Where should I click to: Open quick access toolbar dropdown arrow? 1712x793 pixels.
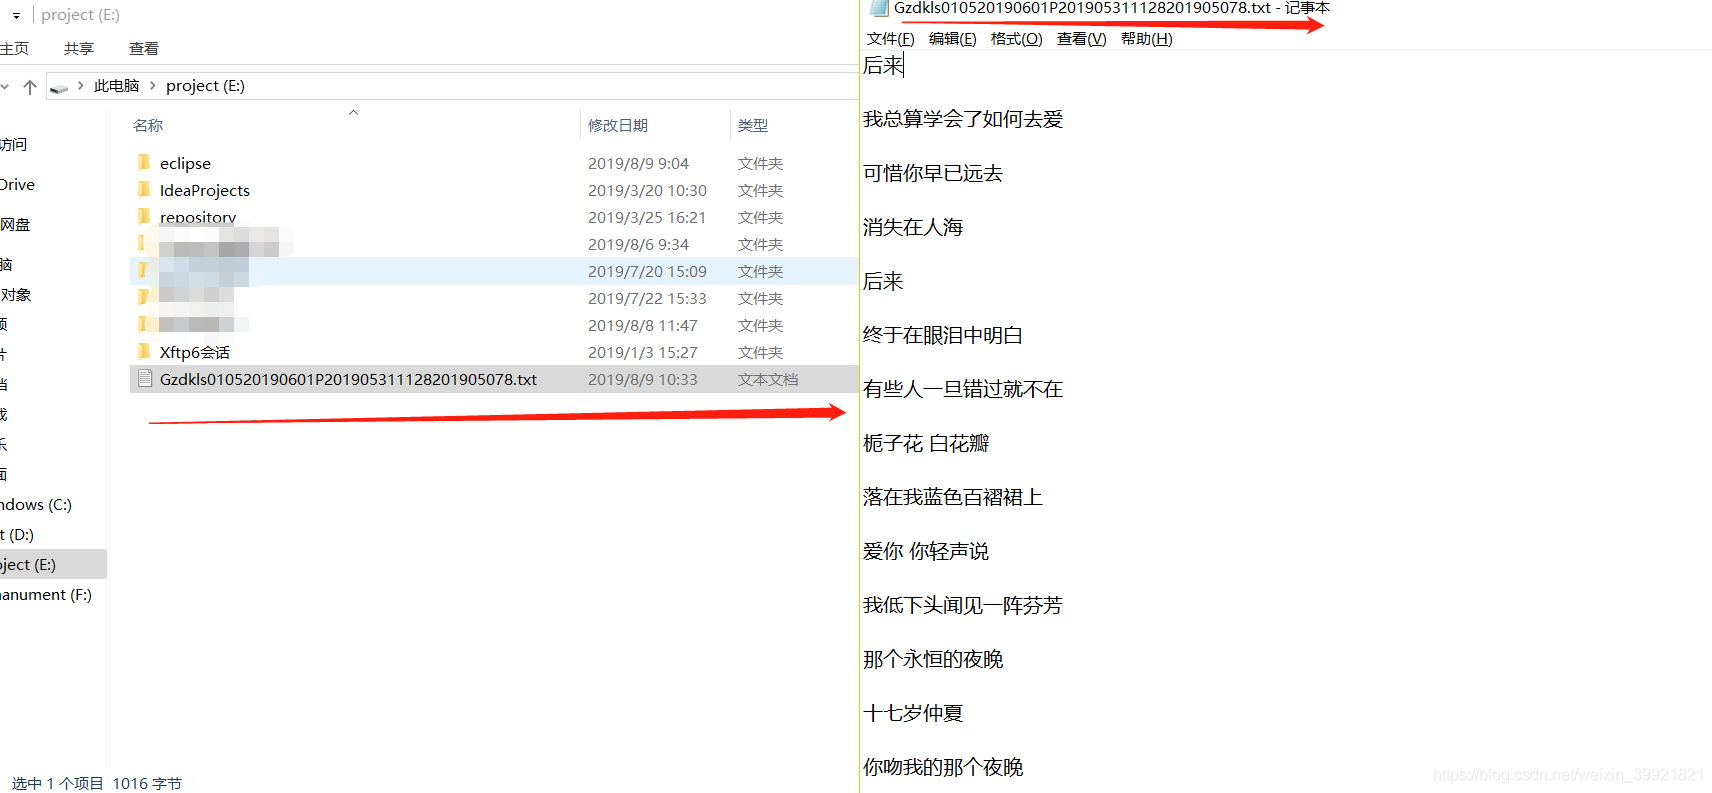point(16,16)
